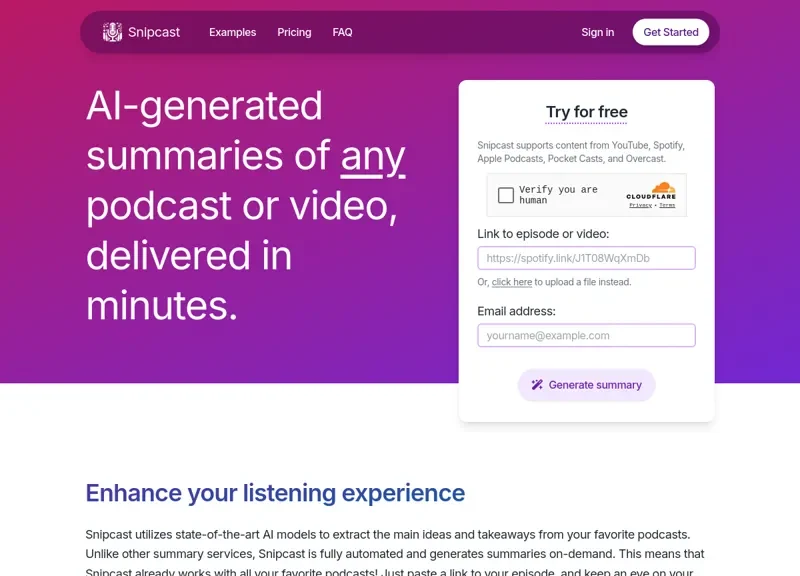This screenshot has height=576, width=800.
Task: Click the Snipcast logo icon
Action: click(x=112, y=32)
